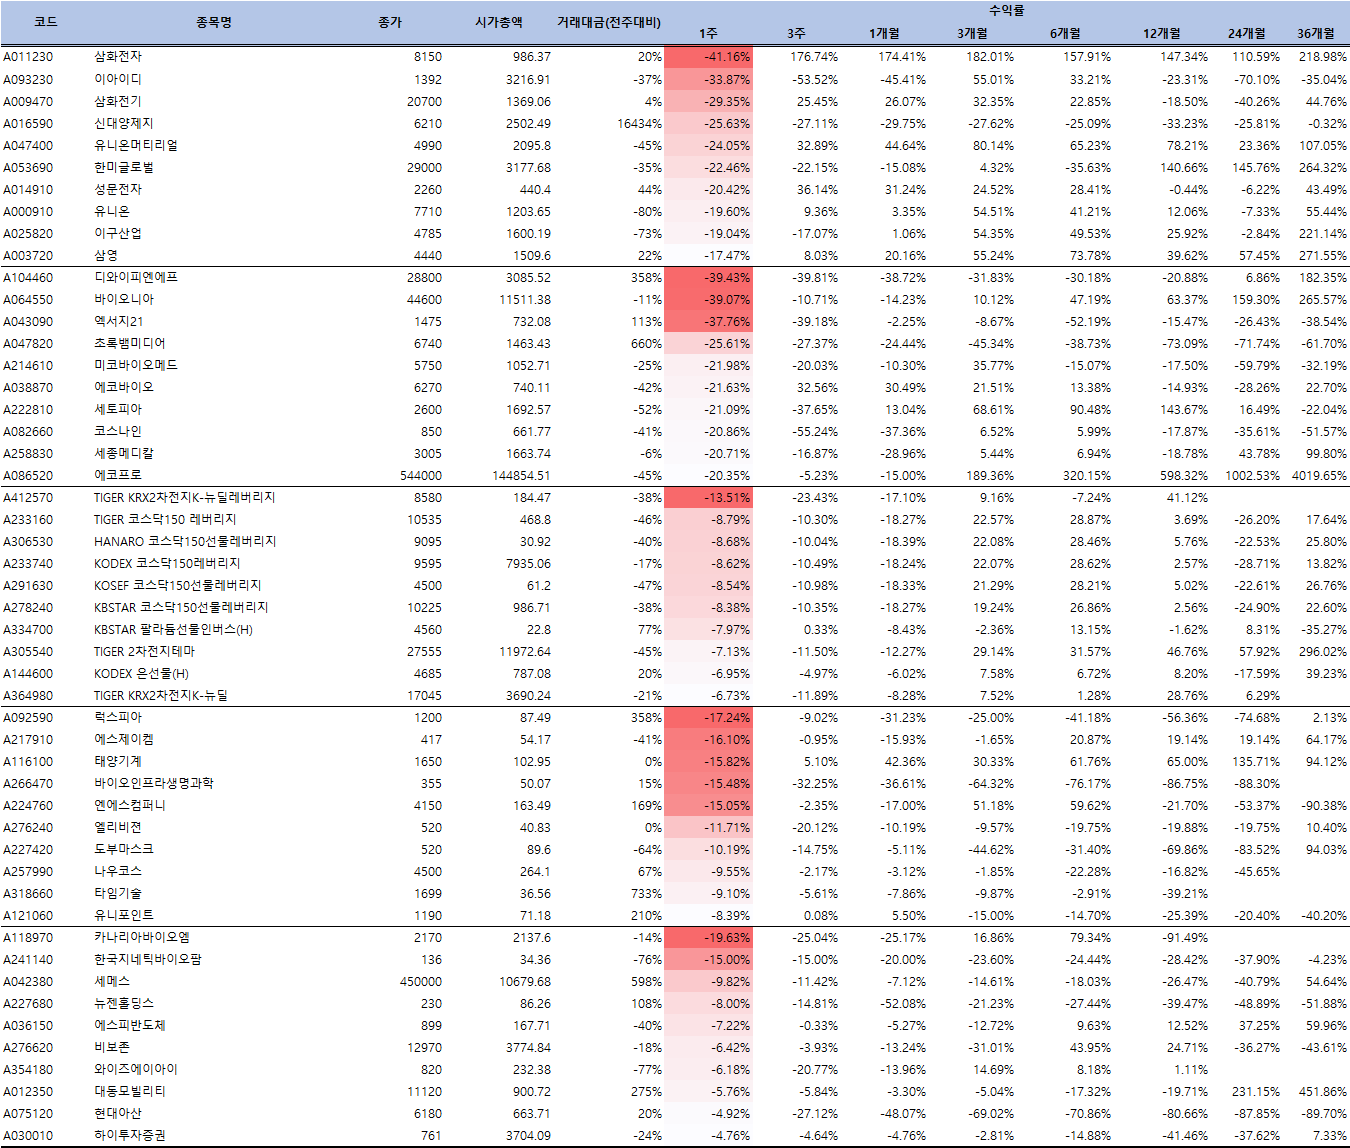Image resolution: width=1350 pixels, height=1148 pixels.
Task: Click the 3주 column header
Action: click(796, 34)
